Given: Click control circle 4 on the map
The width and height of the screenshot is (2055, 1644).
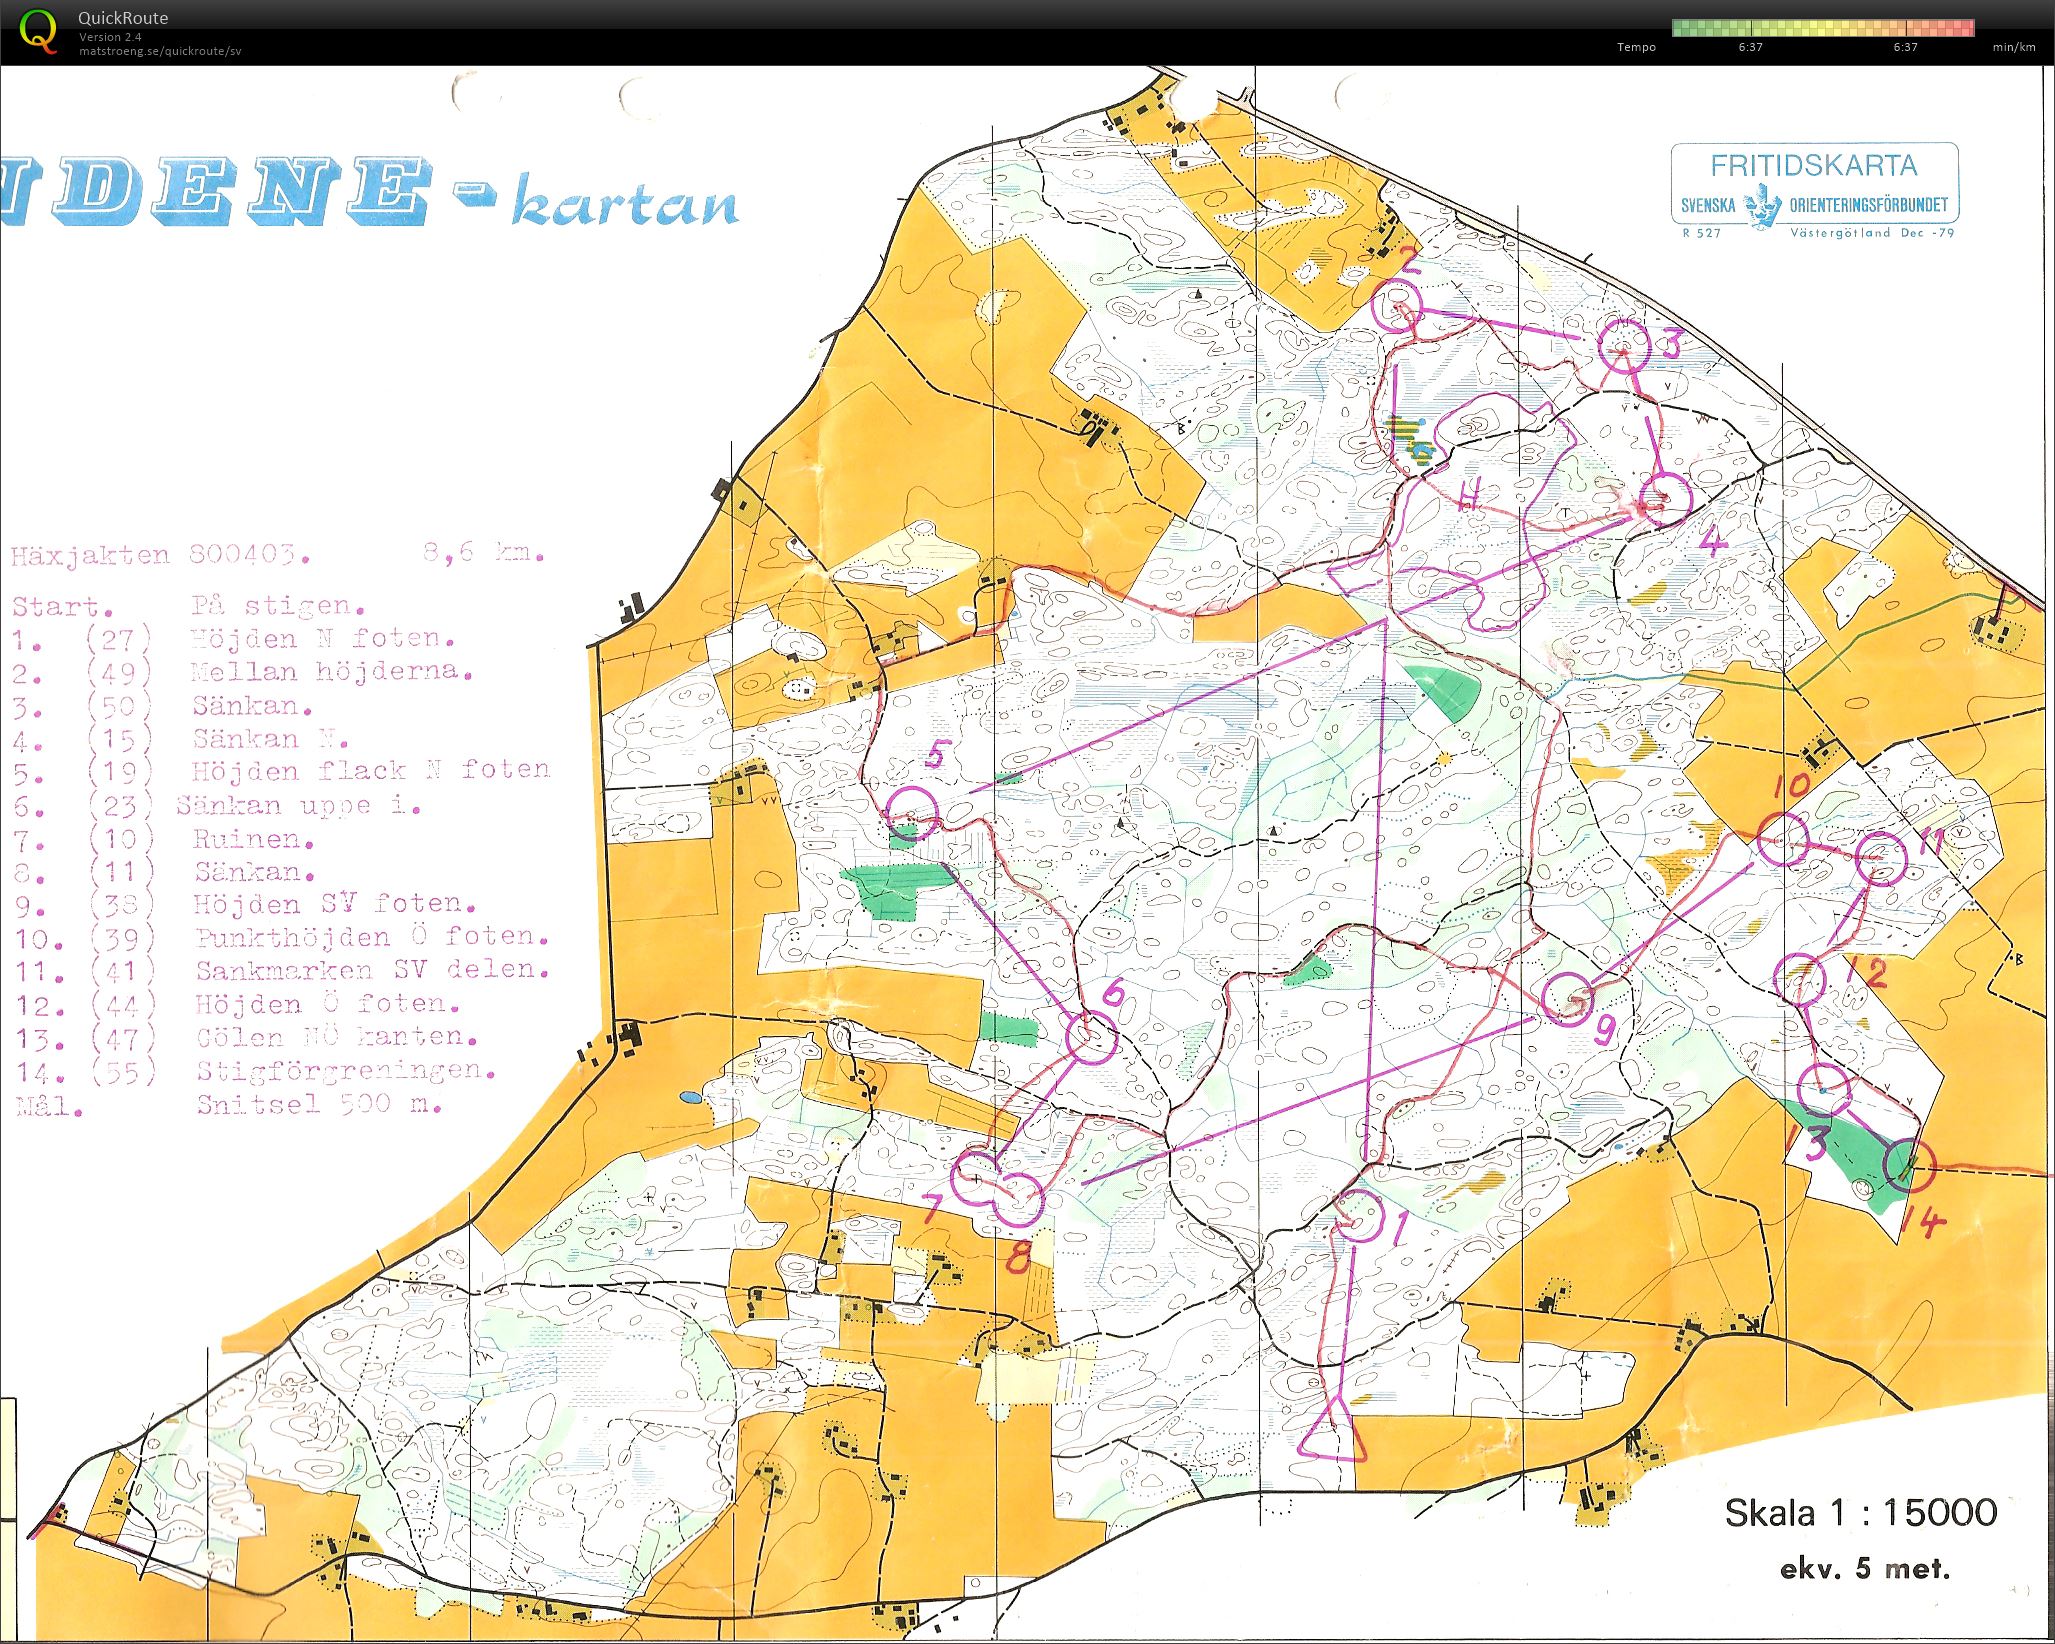Looking at the screenshot, I should (1665, 499).
